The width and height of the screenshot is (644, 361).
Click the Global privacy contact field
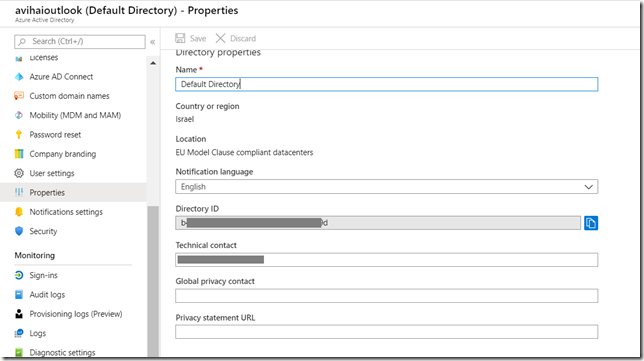coord(386,296)
